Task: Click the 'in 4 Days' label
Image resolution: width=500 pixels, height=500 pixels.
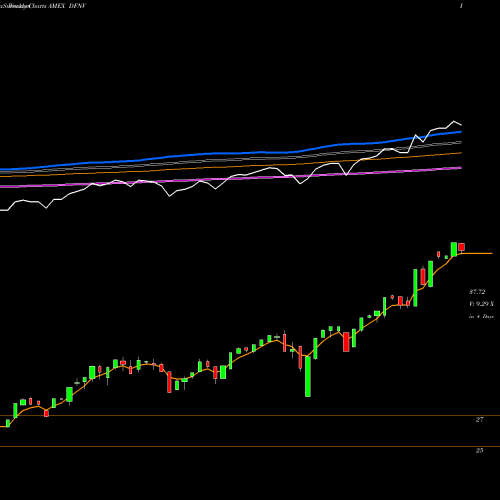Action: coord(481,316)
